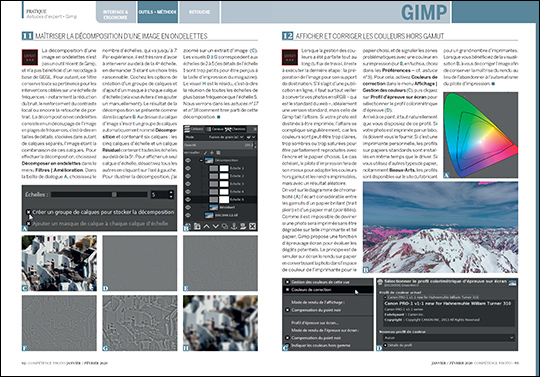Open the dock tab configuration menu button
Screen dimensions: 540x377
(255, 129)
